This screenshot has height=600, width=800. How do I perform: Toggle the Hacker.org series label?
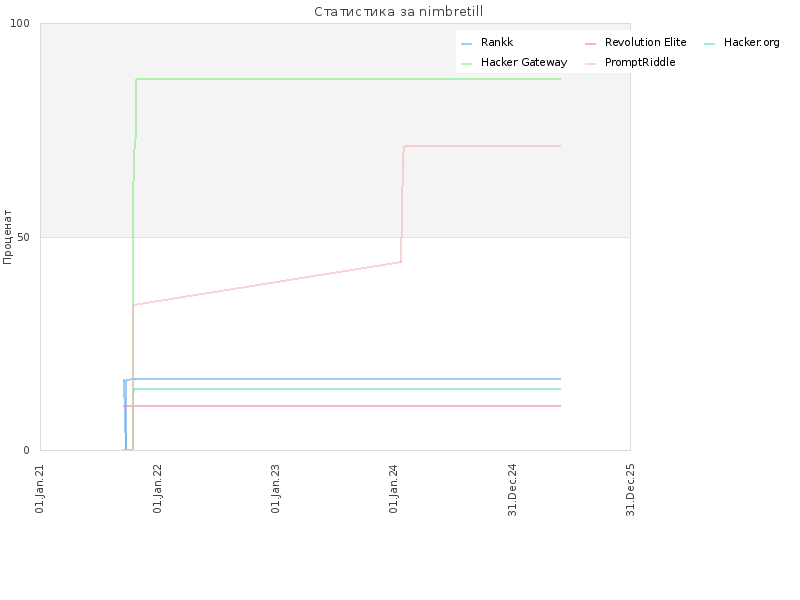point(752,42)
